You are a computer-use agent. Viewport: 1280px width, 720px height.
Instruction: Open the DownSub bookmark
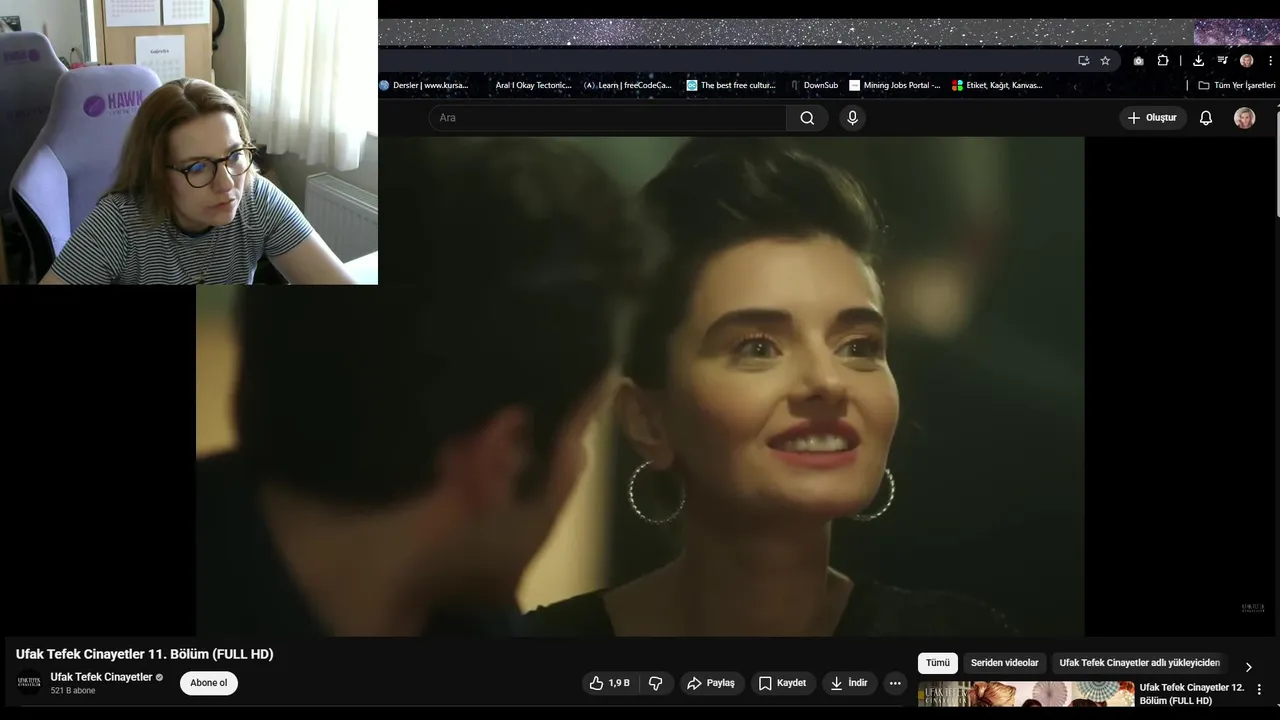[814, 85]
